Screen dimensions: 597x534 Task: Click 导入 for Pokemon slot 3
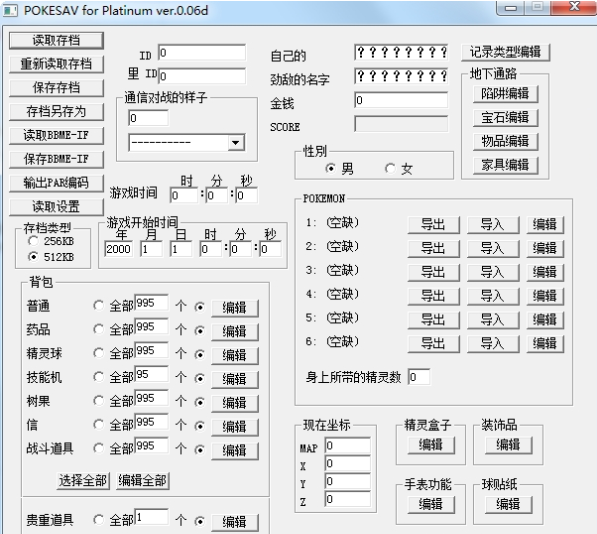[x=493, y=272]
